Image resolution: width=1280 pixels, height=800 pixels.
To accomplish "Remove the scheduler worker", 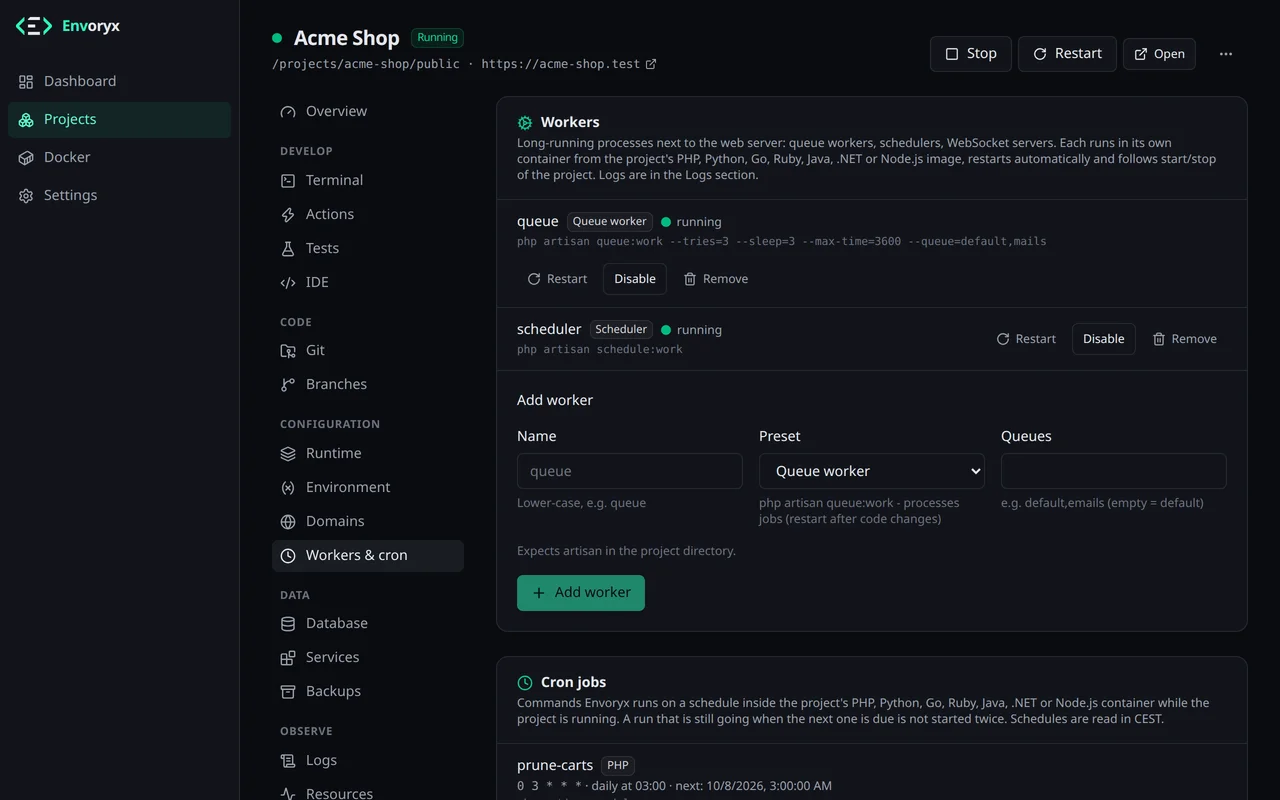I will pos(1185,339).
